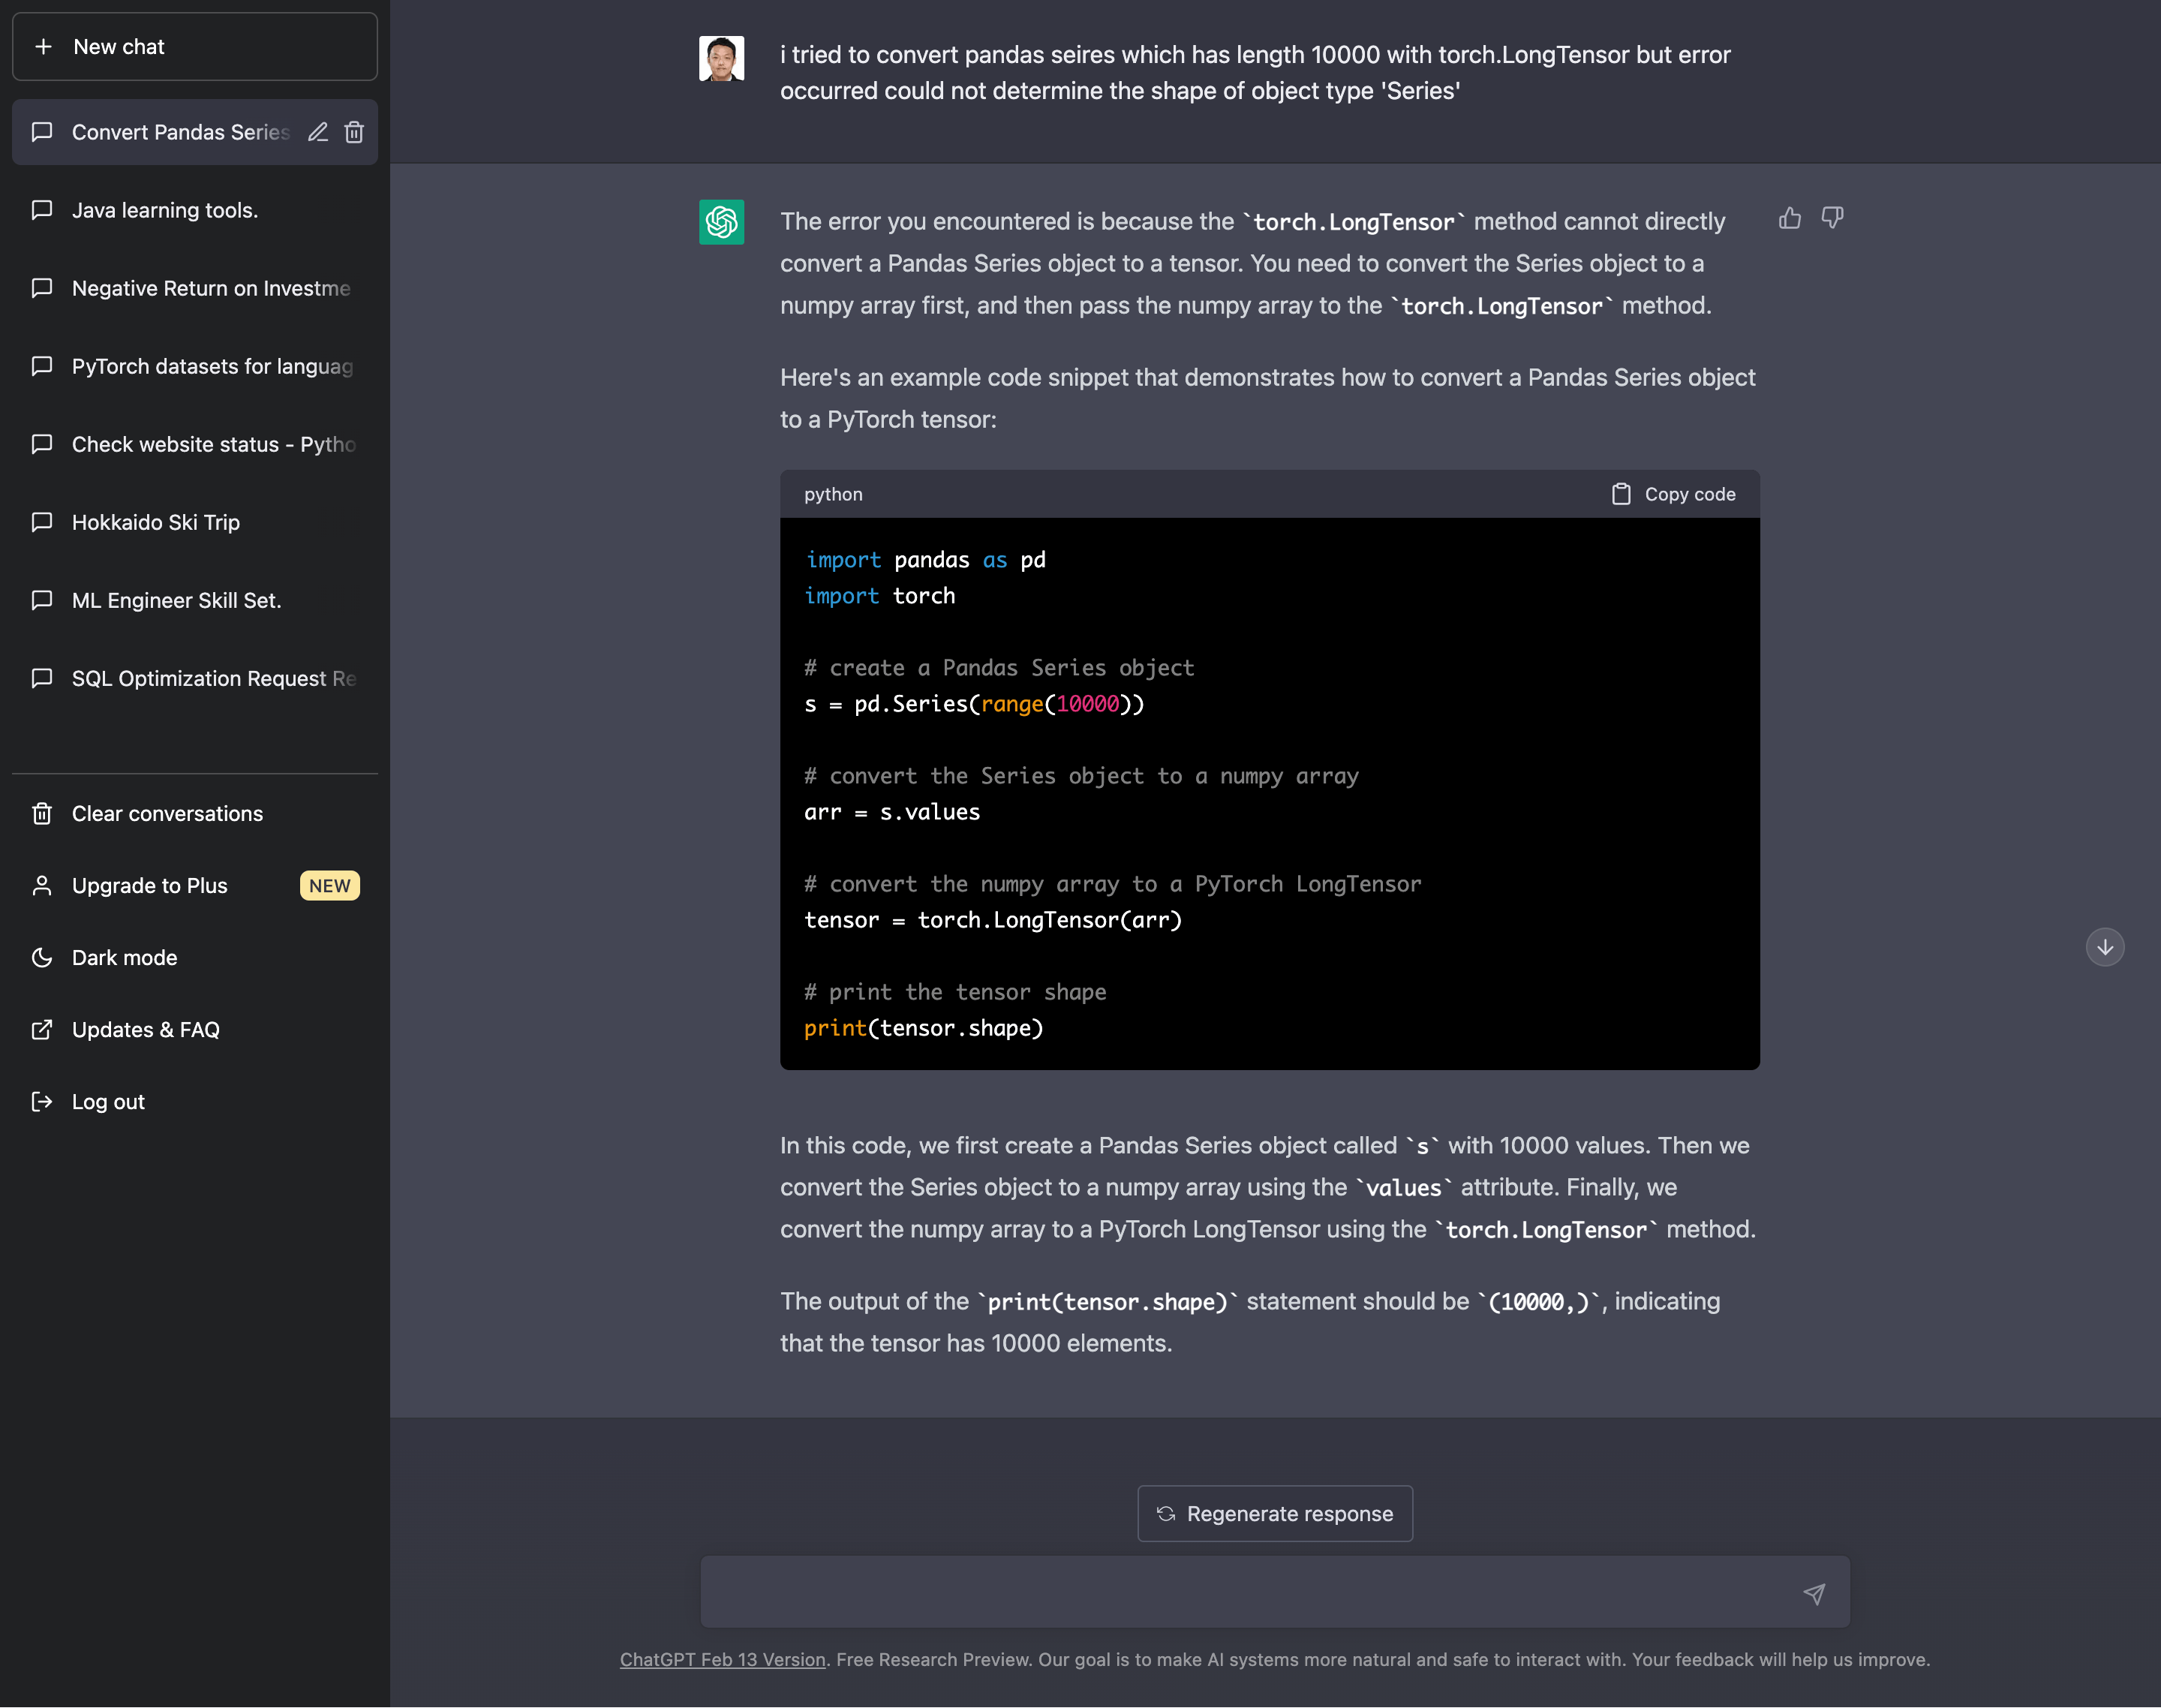Click the code line 'arr = s.values'
This screenshot has width=2161, height=1708.
pyautogui.click(x=892, y=812)
